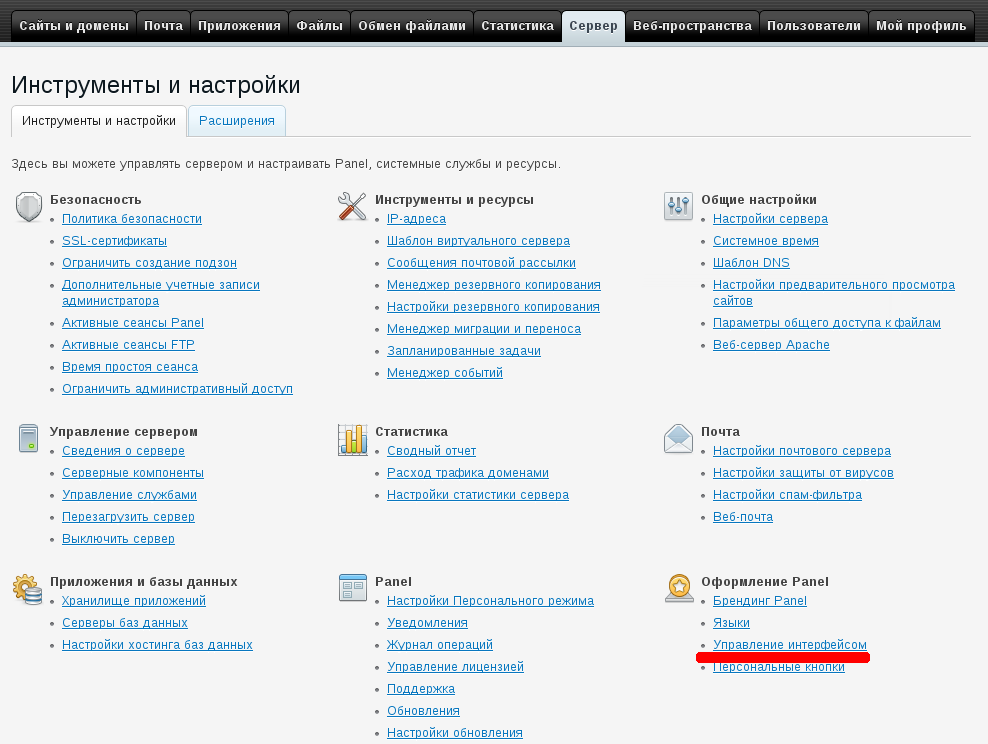Image resolution: width=988 pixels, height=744 pixels.
Task: Open the Статистика navigation tab
Action: click(517, 26)
